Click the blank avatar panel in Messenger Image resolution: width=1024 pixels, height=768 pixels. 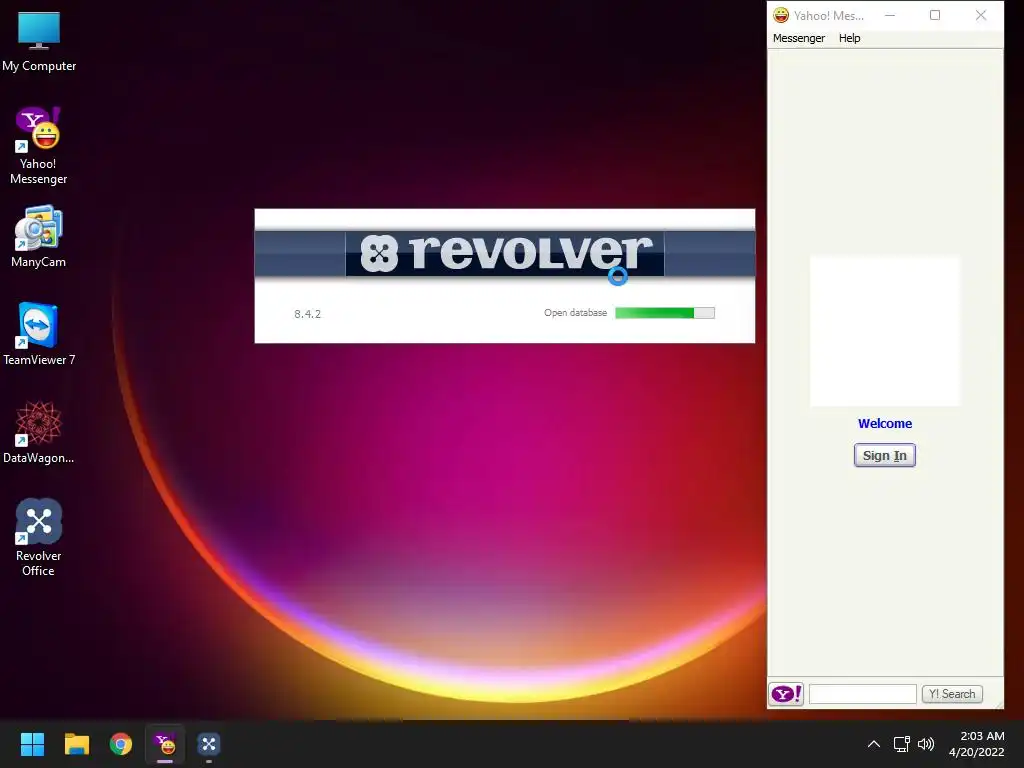pos(885,331)
